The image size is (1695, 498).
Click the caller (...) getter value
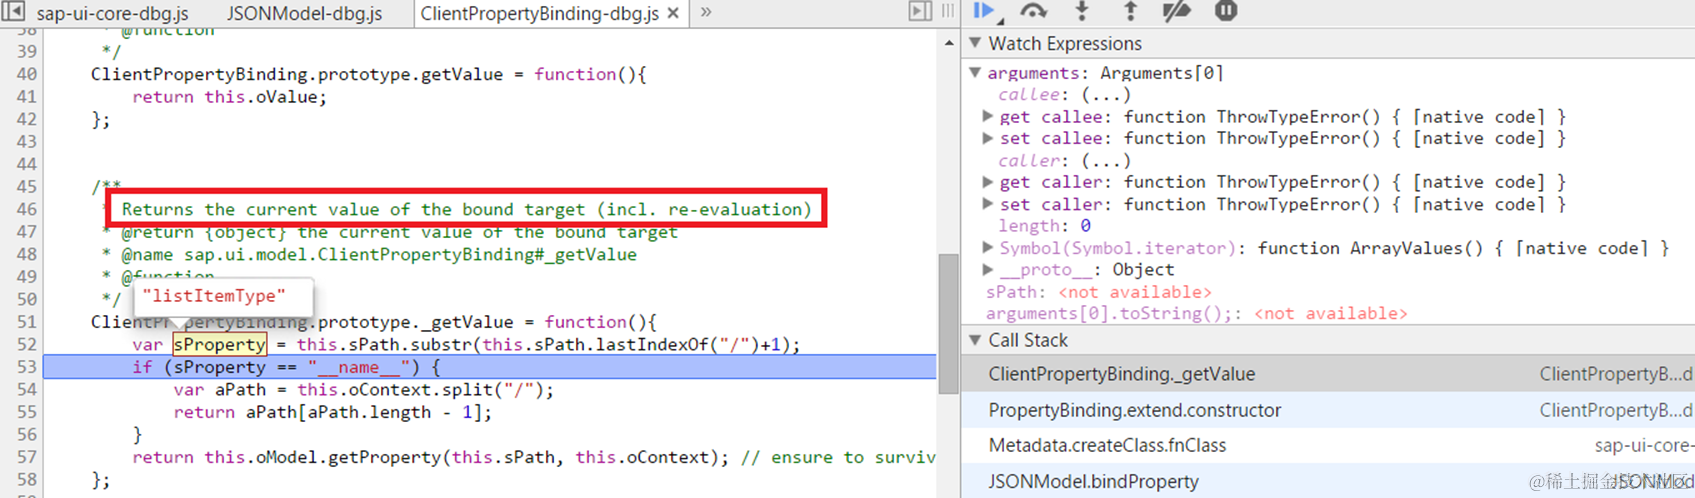[x=1105, y=160]
